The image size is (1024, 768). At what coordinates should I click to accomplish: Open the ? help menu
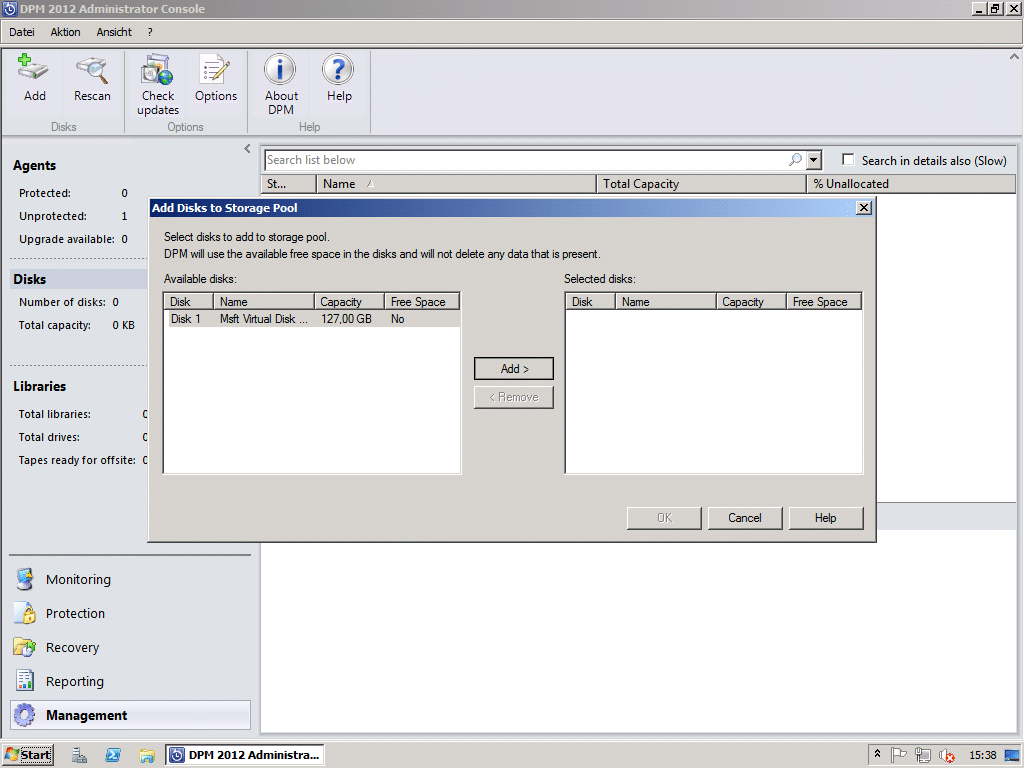pos(150,32)
